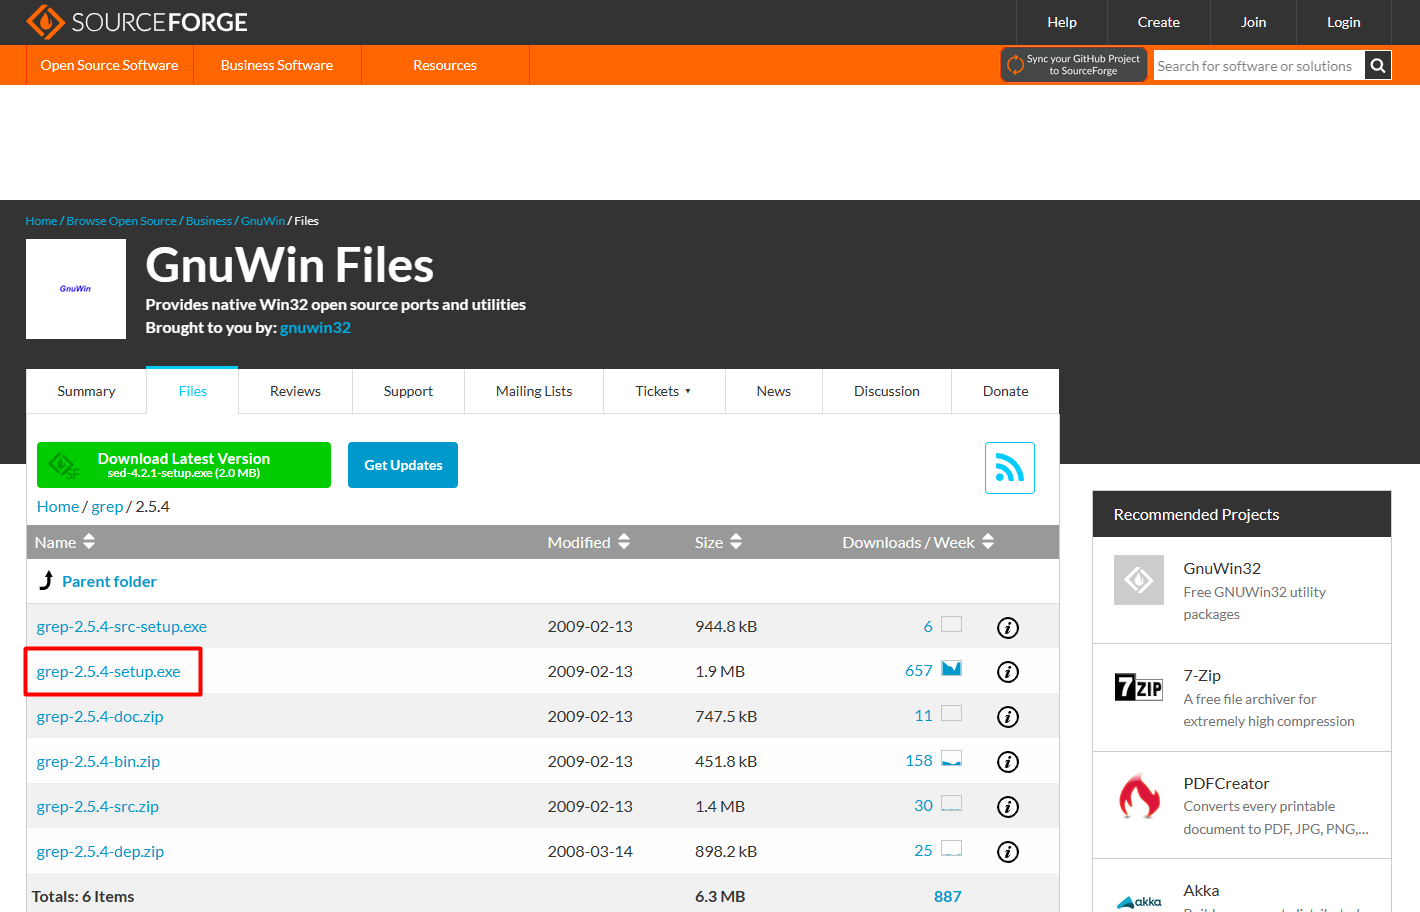The image size is (1420, 912).
Task: View info icon for grep-2.5.4-src-setup.exe
Action: pos(1007,628)
